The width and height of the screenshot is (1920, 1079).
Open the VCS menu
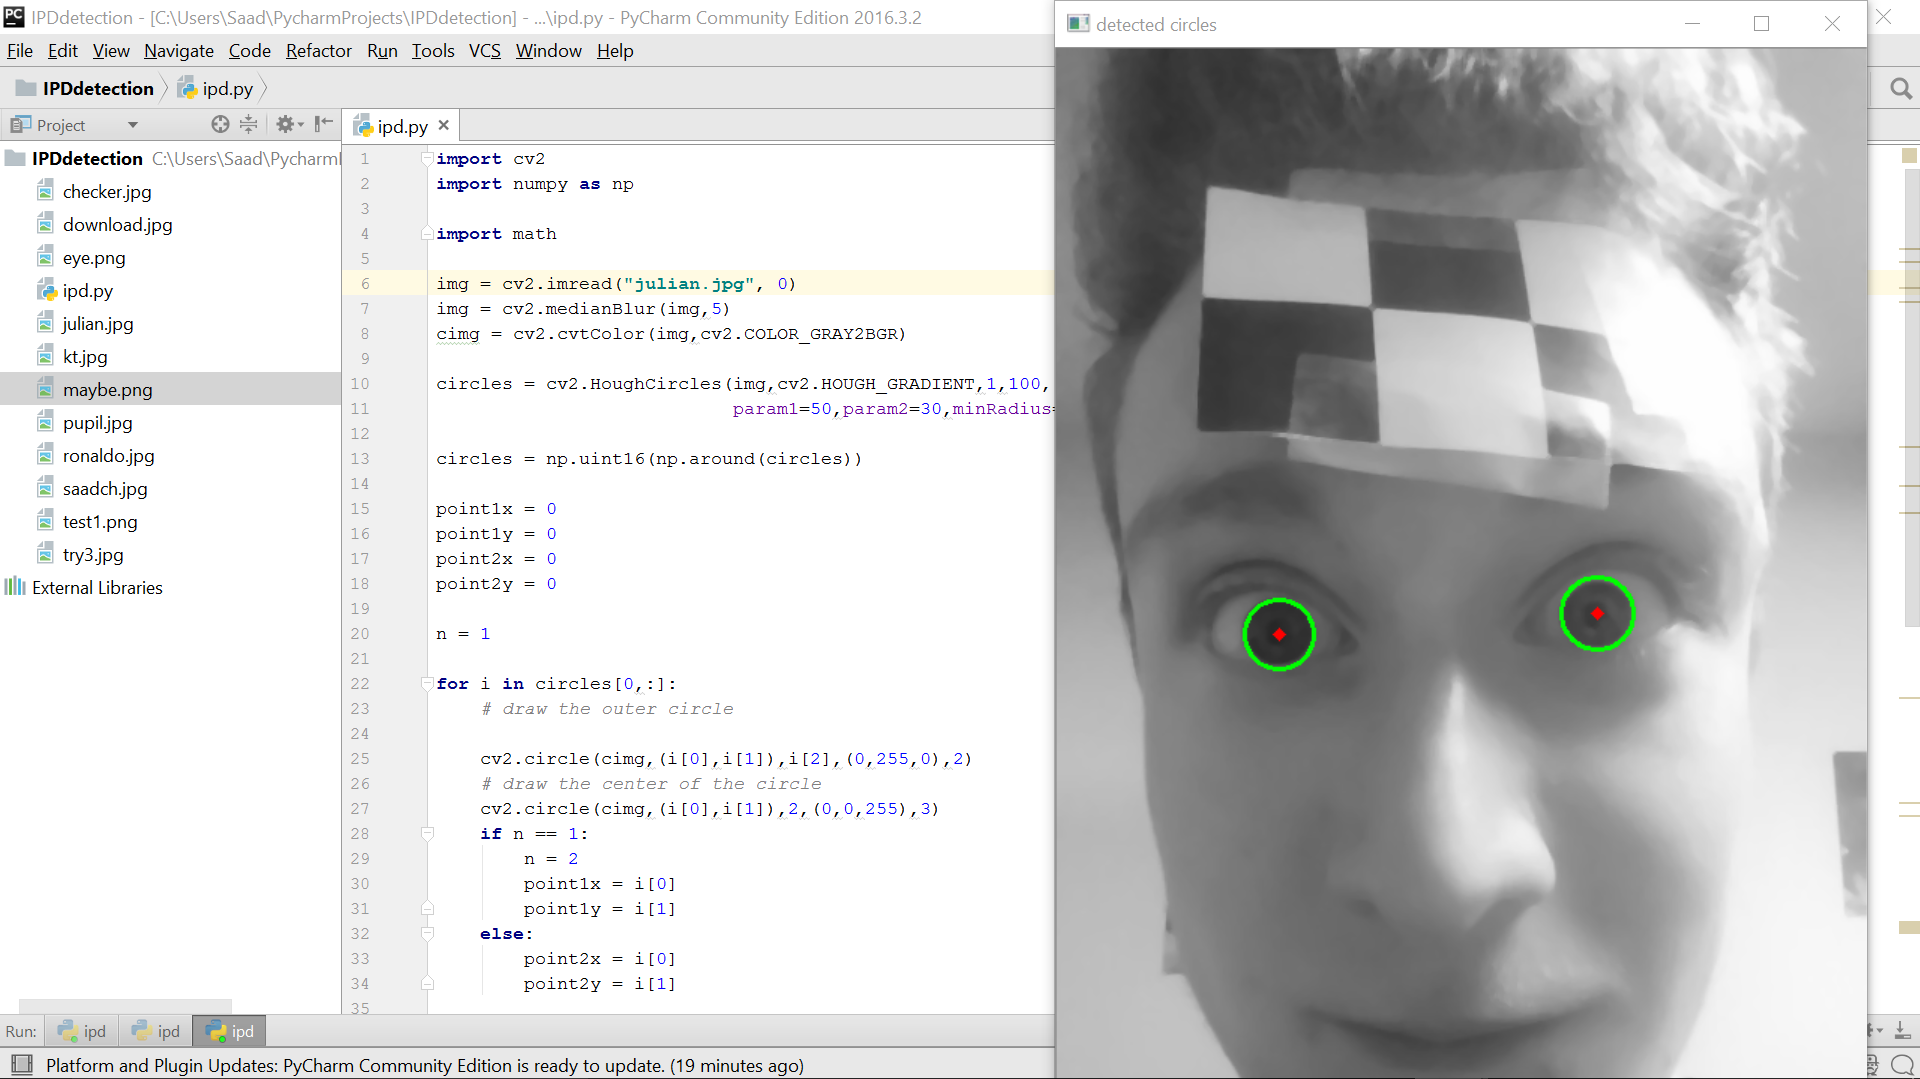point(484,51)
